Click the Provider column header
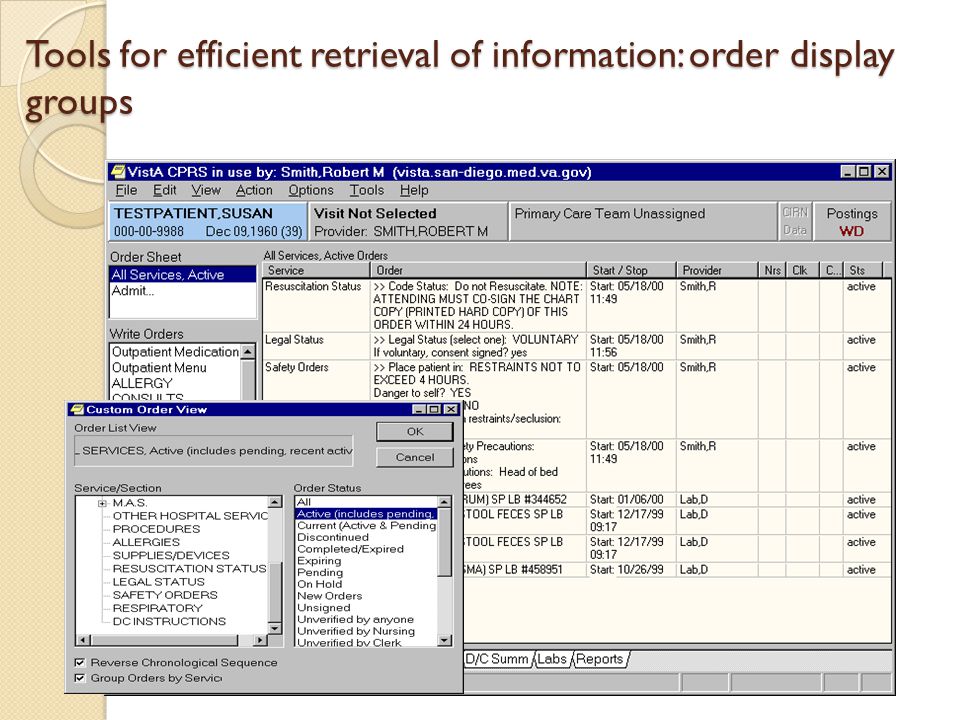This screenshot has height=720, width=960. [x=716, y=270]
